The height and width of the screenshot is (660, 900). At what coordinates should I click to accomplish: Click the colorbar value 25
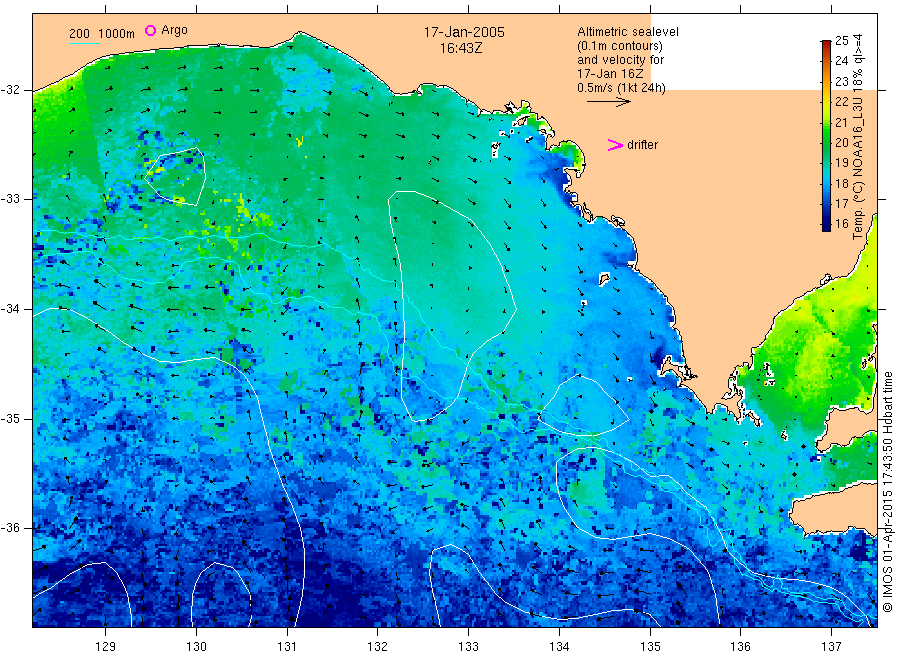pos(841,41)
